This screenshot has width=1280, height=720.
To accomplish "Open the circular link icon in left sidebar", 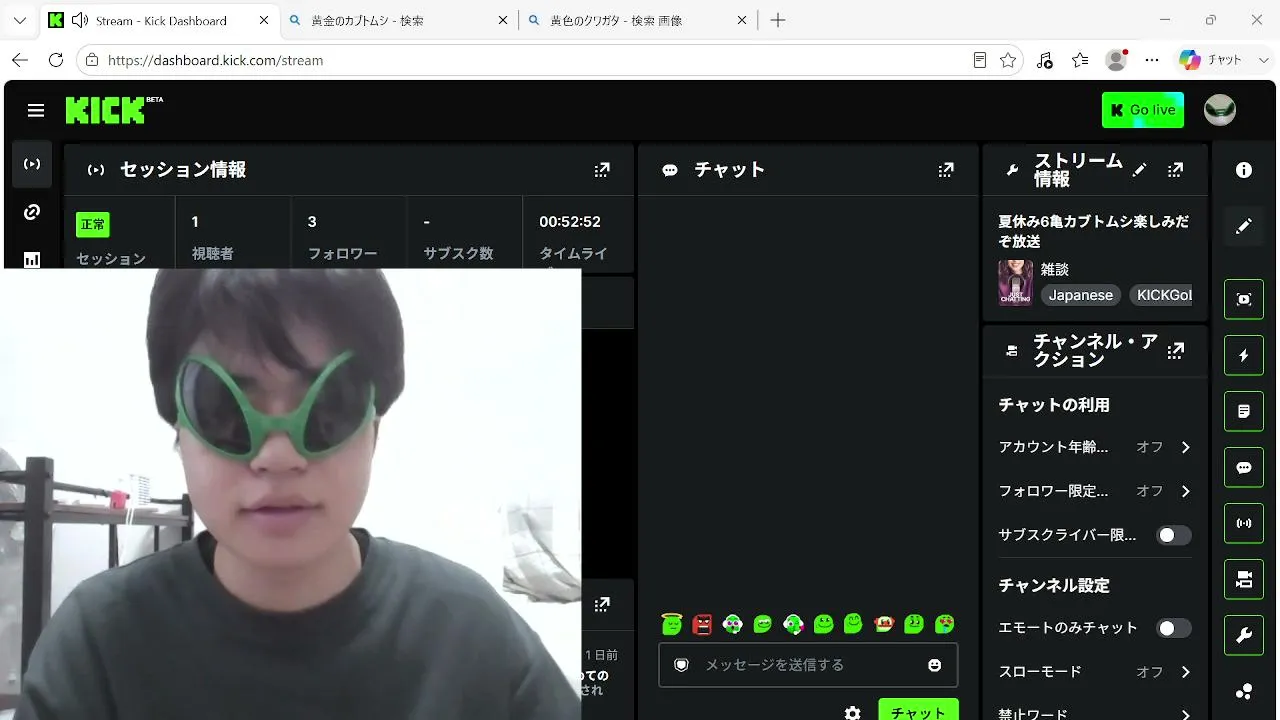I will pyautogui.click(x=32, y=212).
